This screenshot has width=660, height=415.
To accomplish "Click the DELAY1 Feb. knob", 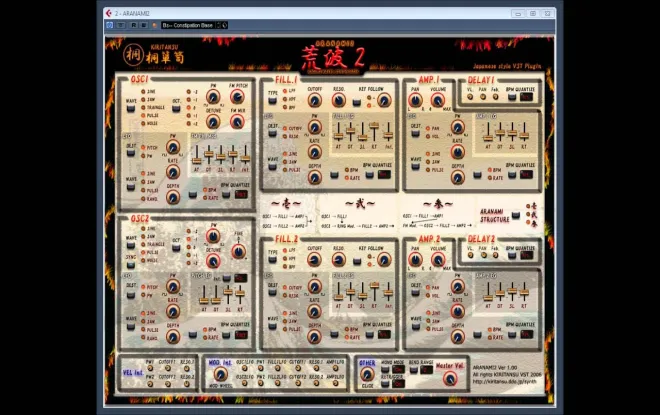I will tap(495, 97).
